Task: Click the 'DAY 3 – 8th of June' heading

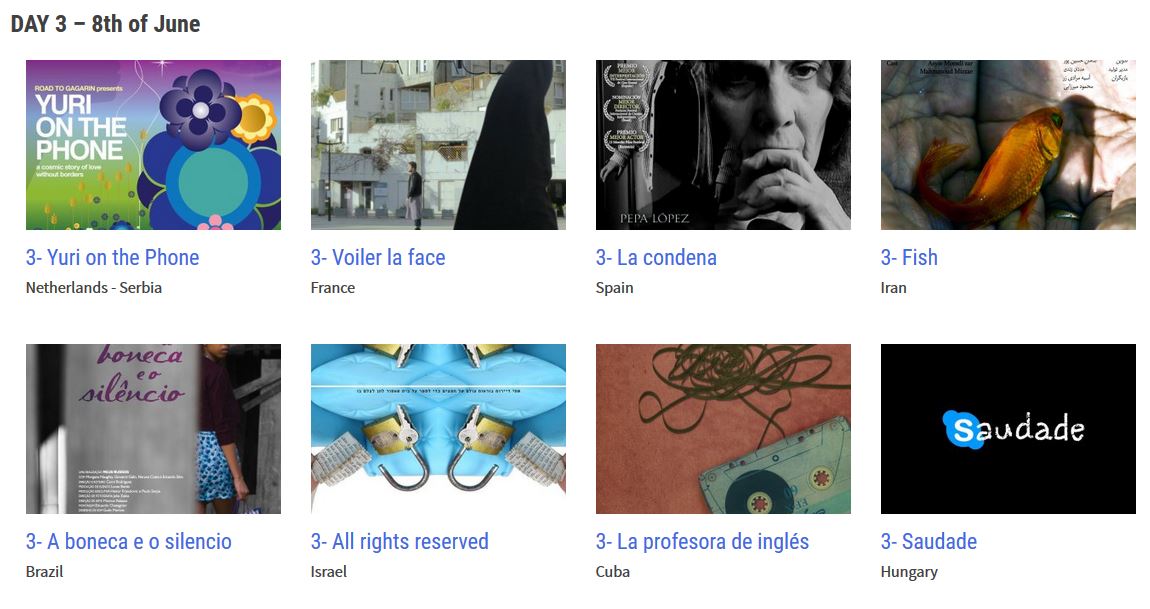Action: coord(106,23)
